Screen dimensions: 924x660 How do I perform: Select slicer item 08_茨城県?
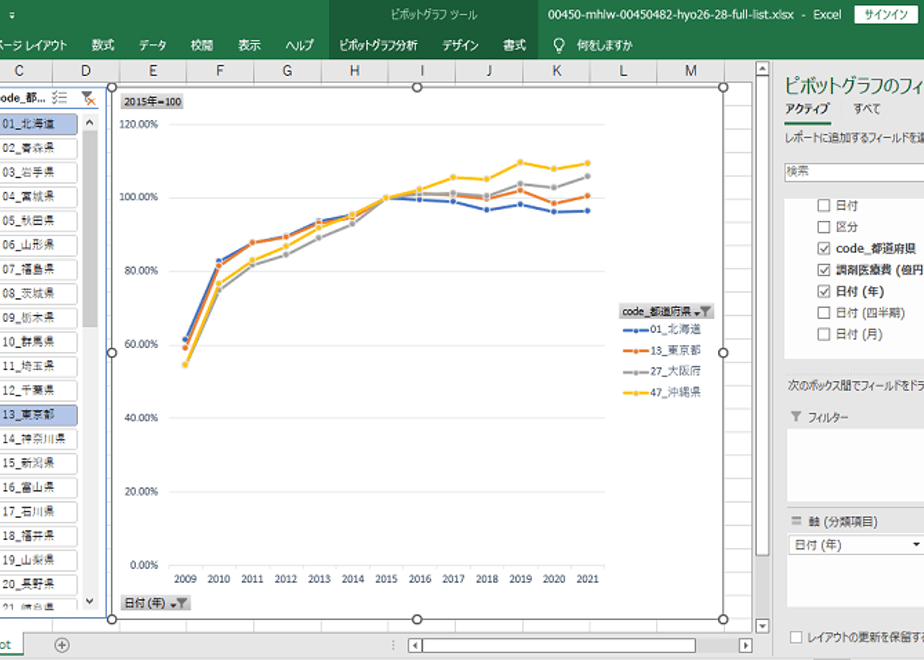point(38,293)
